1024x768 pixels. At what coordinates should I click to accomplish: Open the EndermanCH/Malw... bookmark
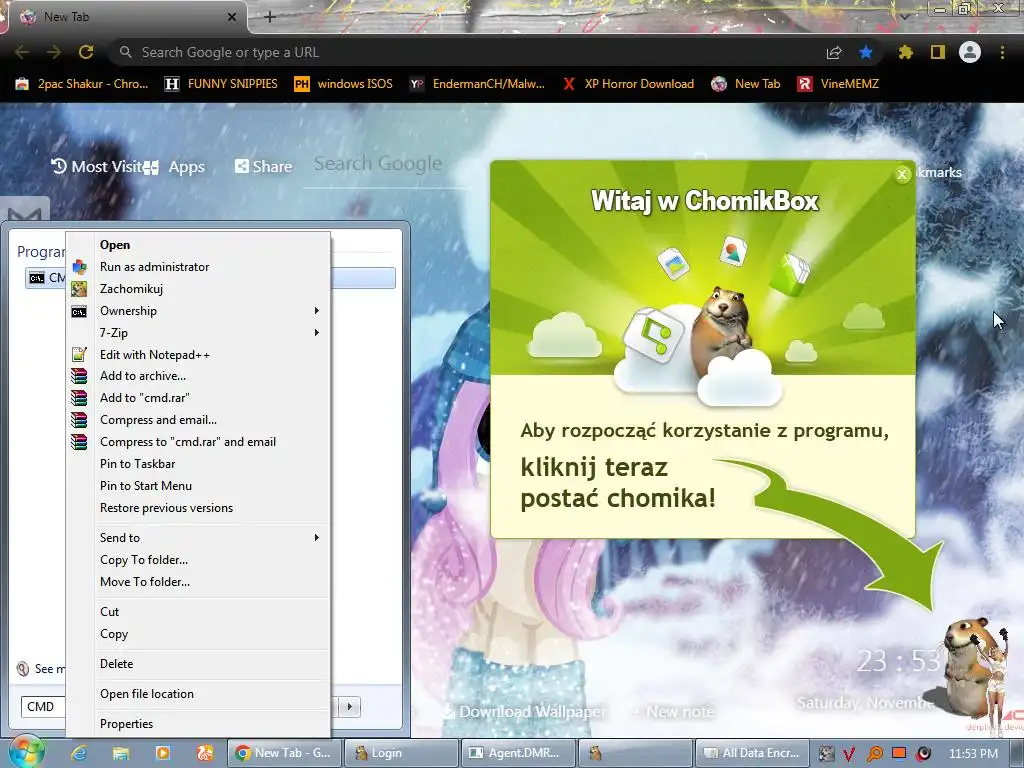pyautogui.click(x=477, y=84)
